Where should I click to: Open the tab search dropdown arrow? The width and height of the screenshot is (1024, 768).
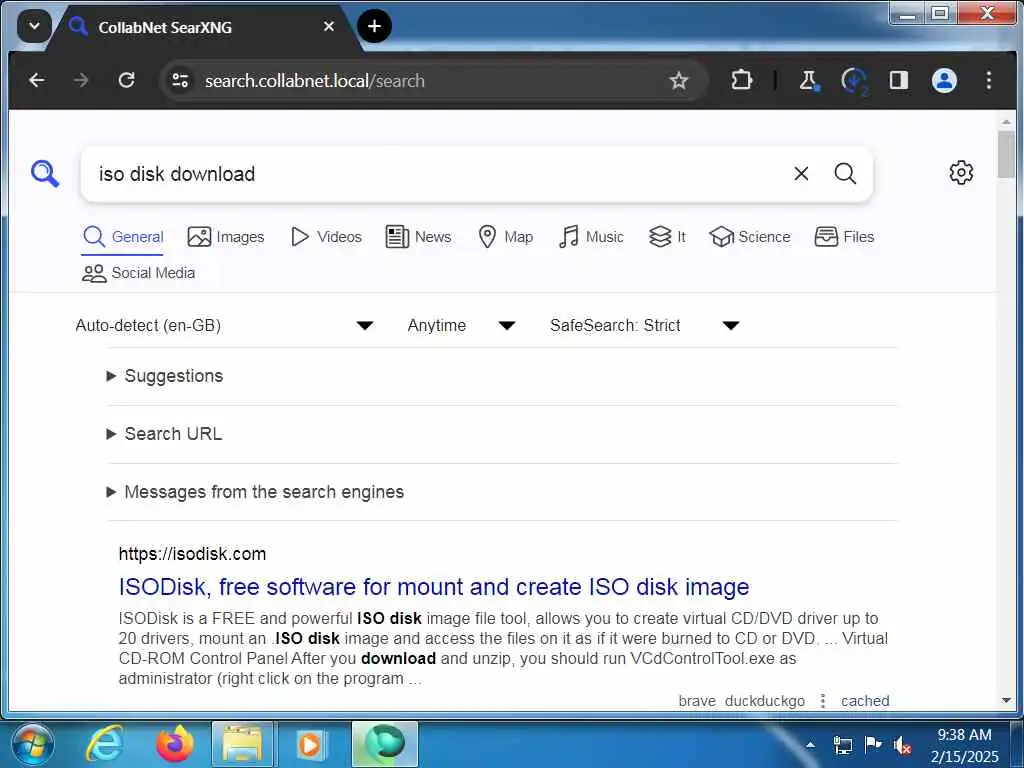(34, 27)
